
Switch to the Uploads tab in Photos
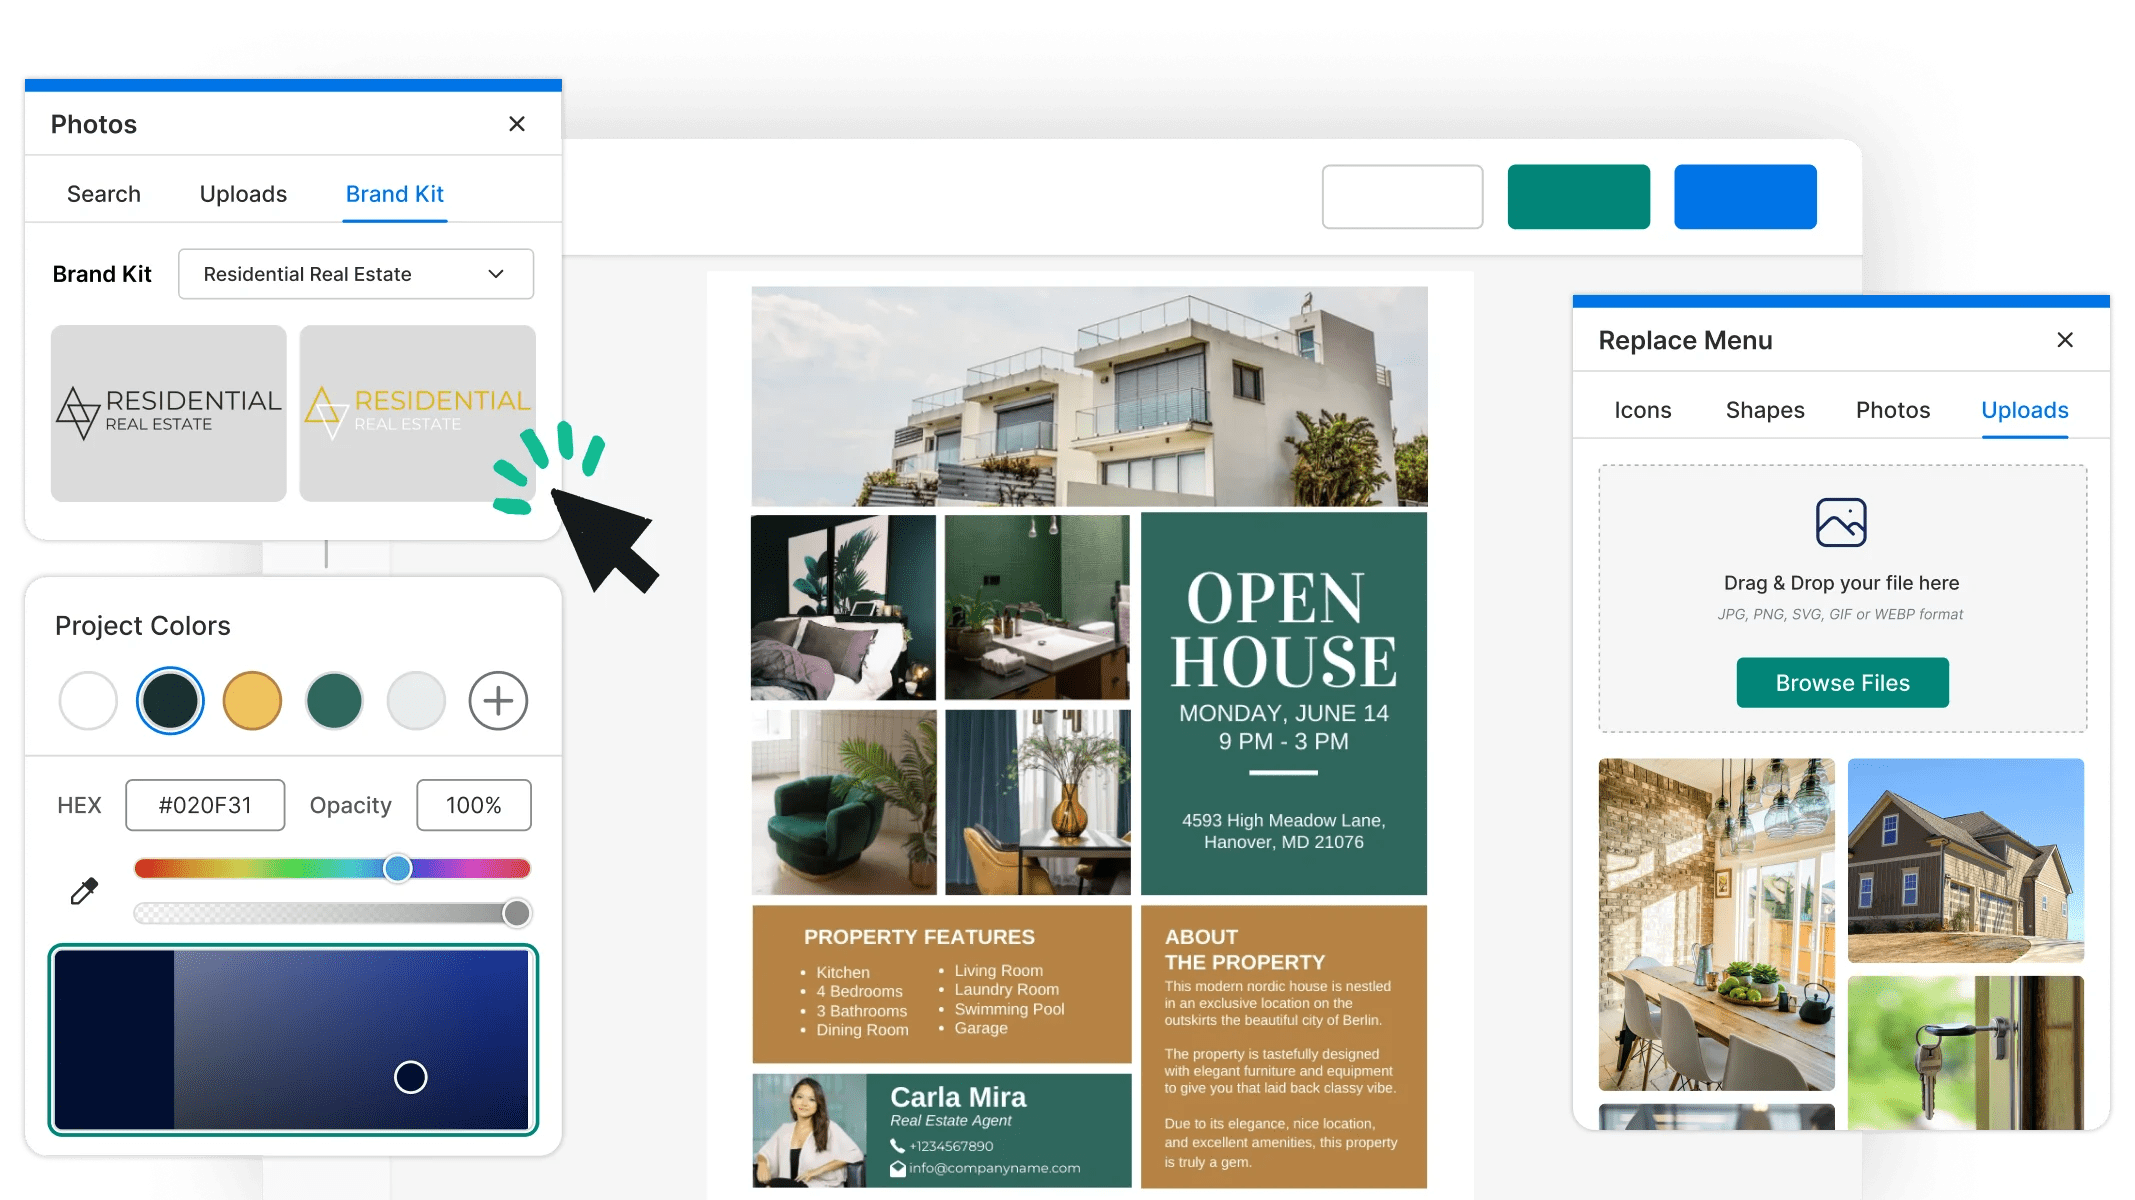pos(243,194)
